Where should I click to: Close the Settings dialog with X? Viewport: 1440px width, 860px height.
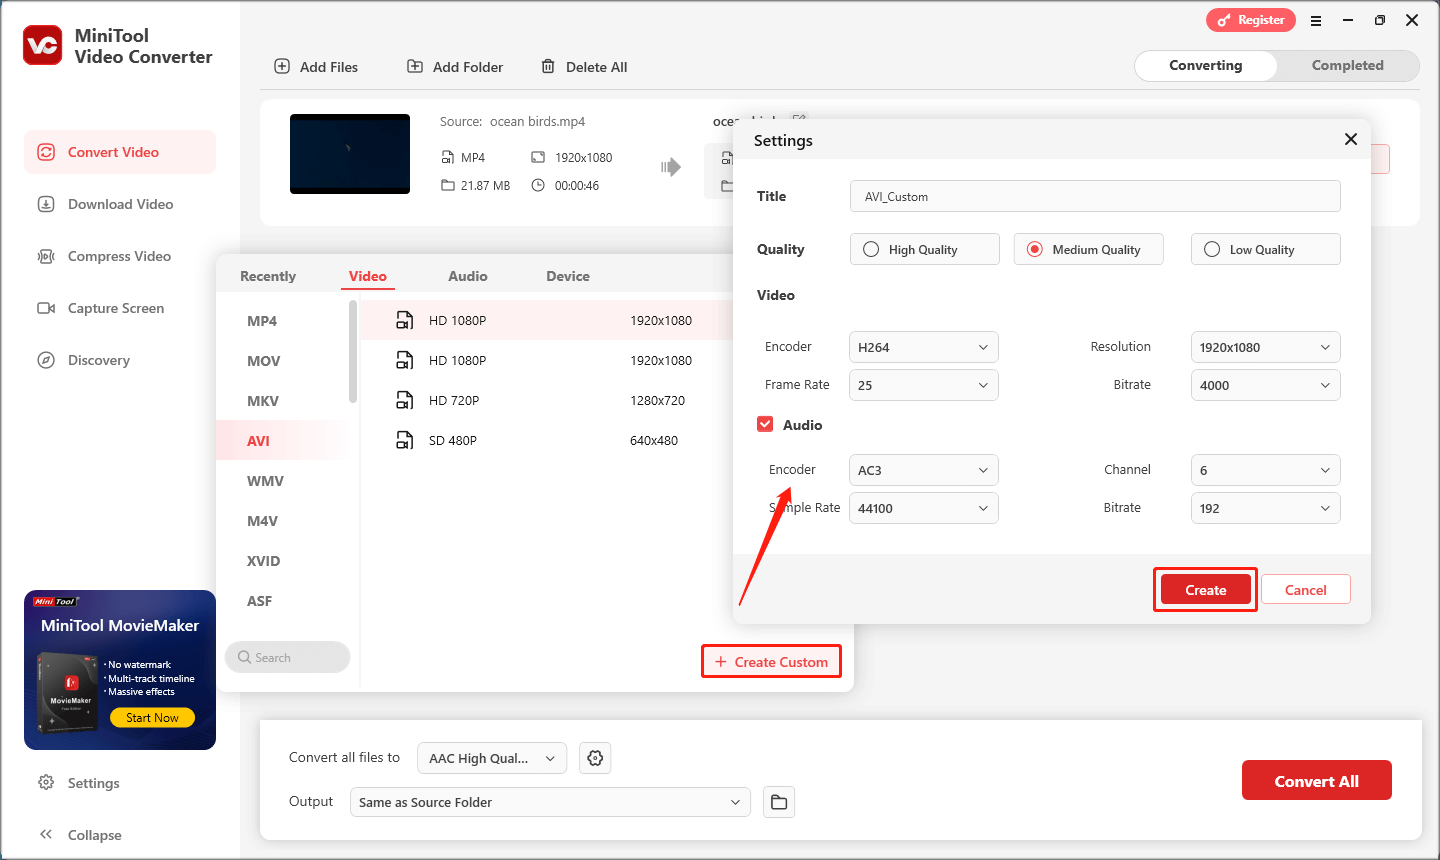coord(1351,139)
